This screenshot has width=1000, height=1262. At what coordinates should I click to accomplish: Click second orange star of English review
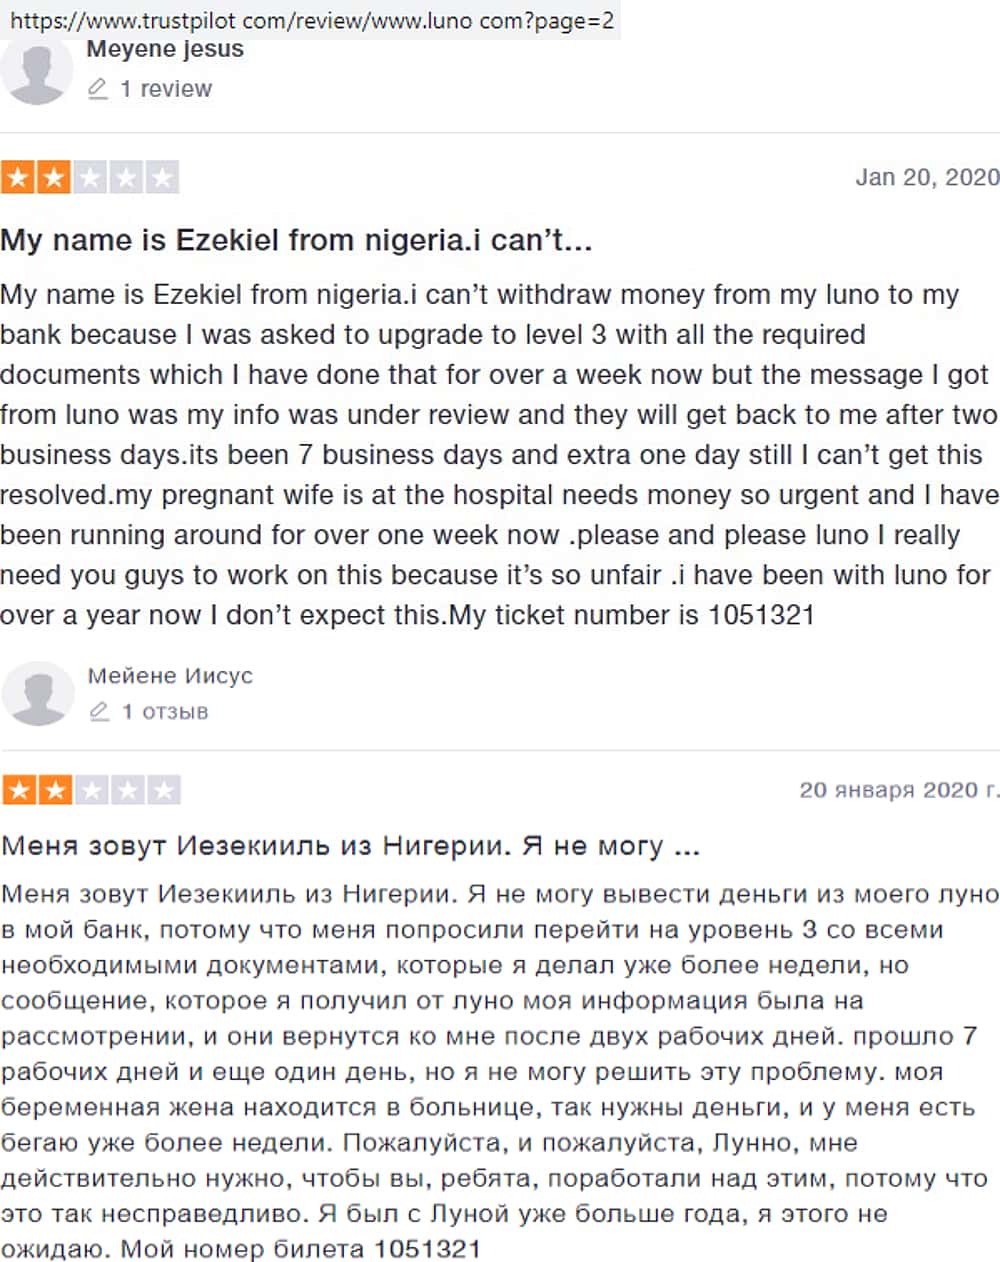coord(53,178)
